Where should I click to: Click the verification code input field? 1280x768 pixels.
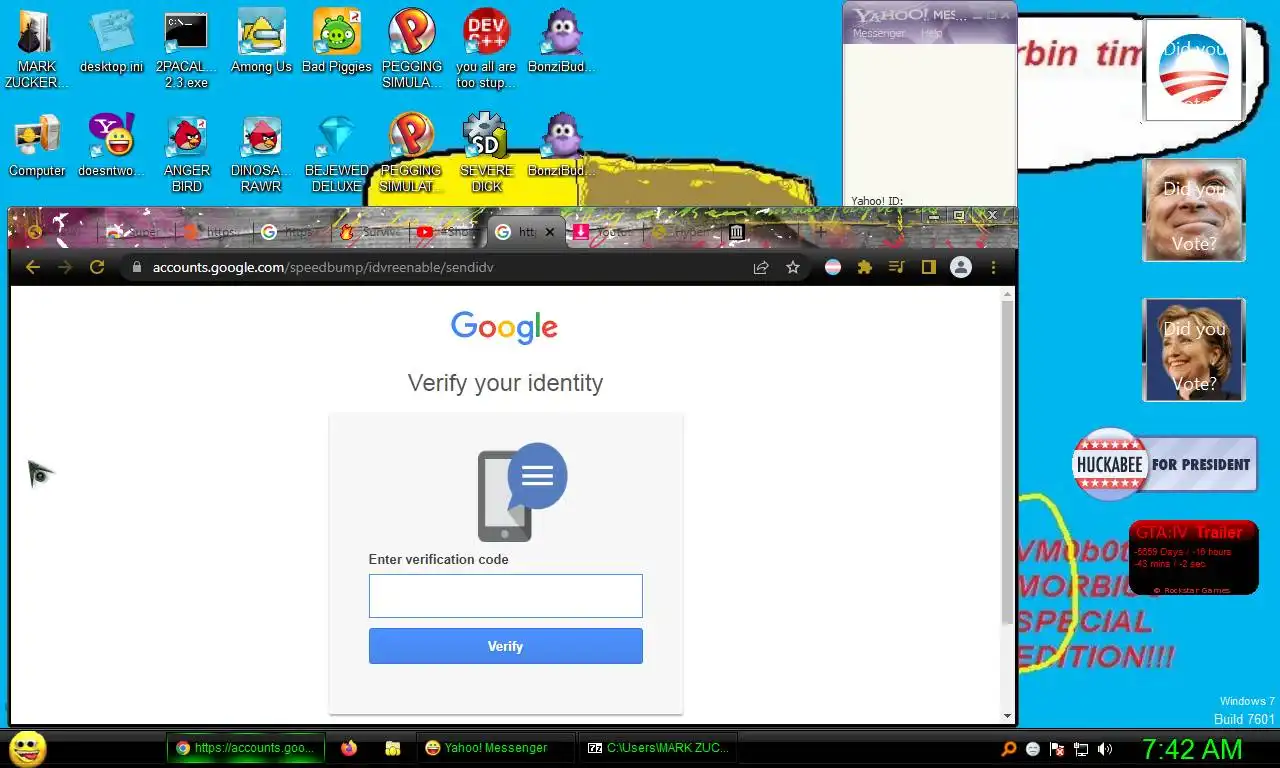[x=505, y=596]
